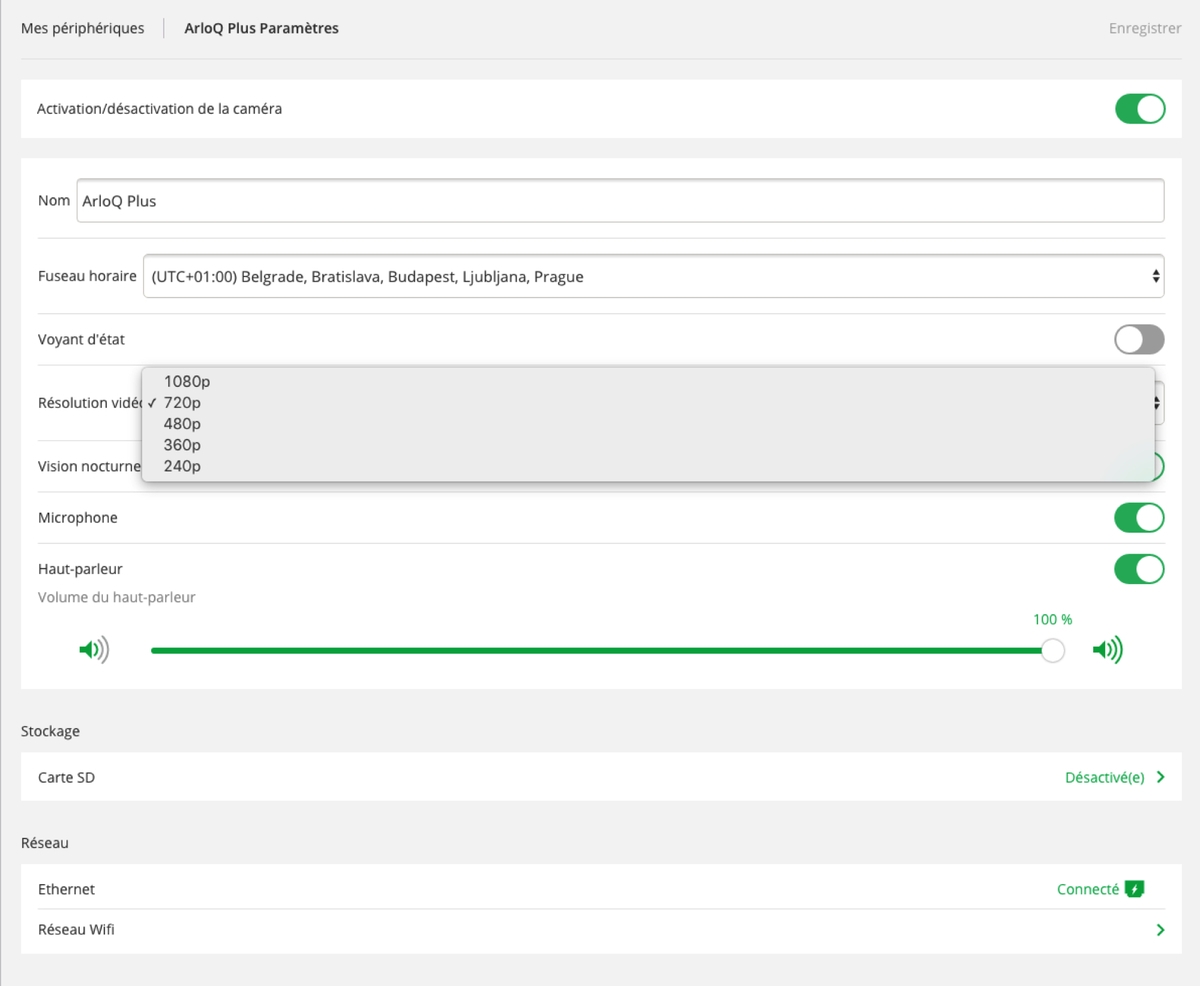Click the Microphone label
This screenshot has height=986, width=1200.
point(78,518)
